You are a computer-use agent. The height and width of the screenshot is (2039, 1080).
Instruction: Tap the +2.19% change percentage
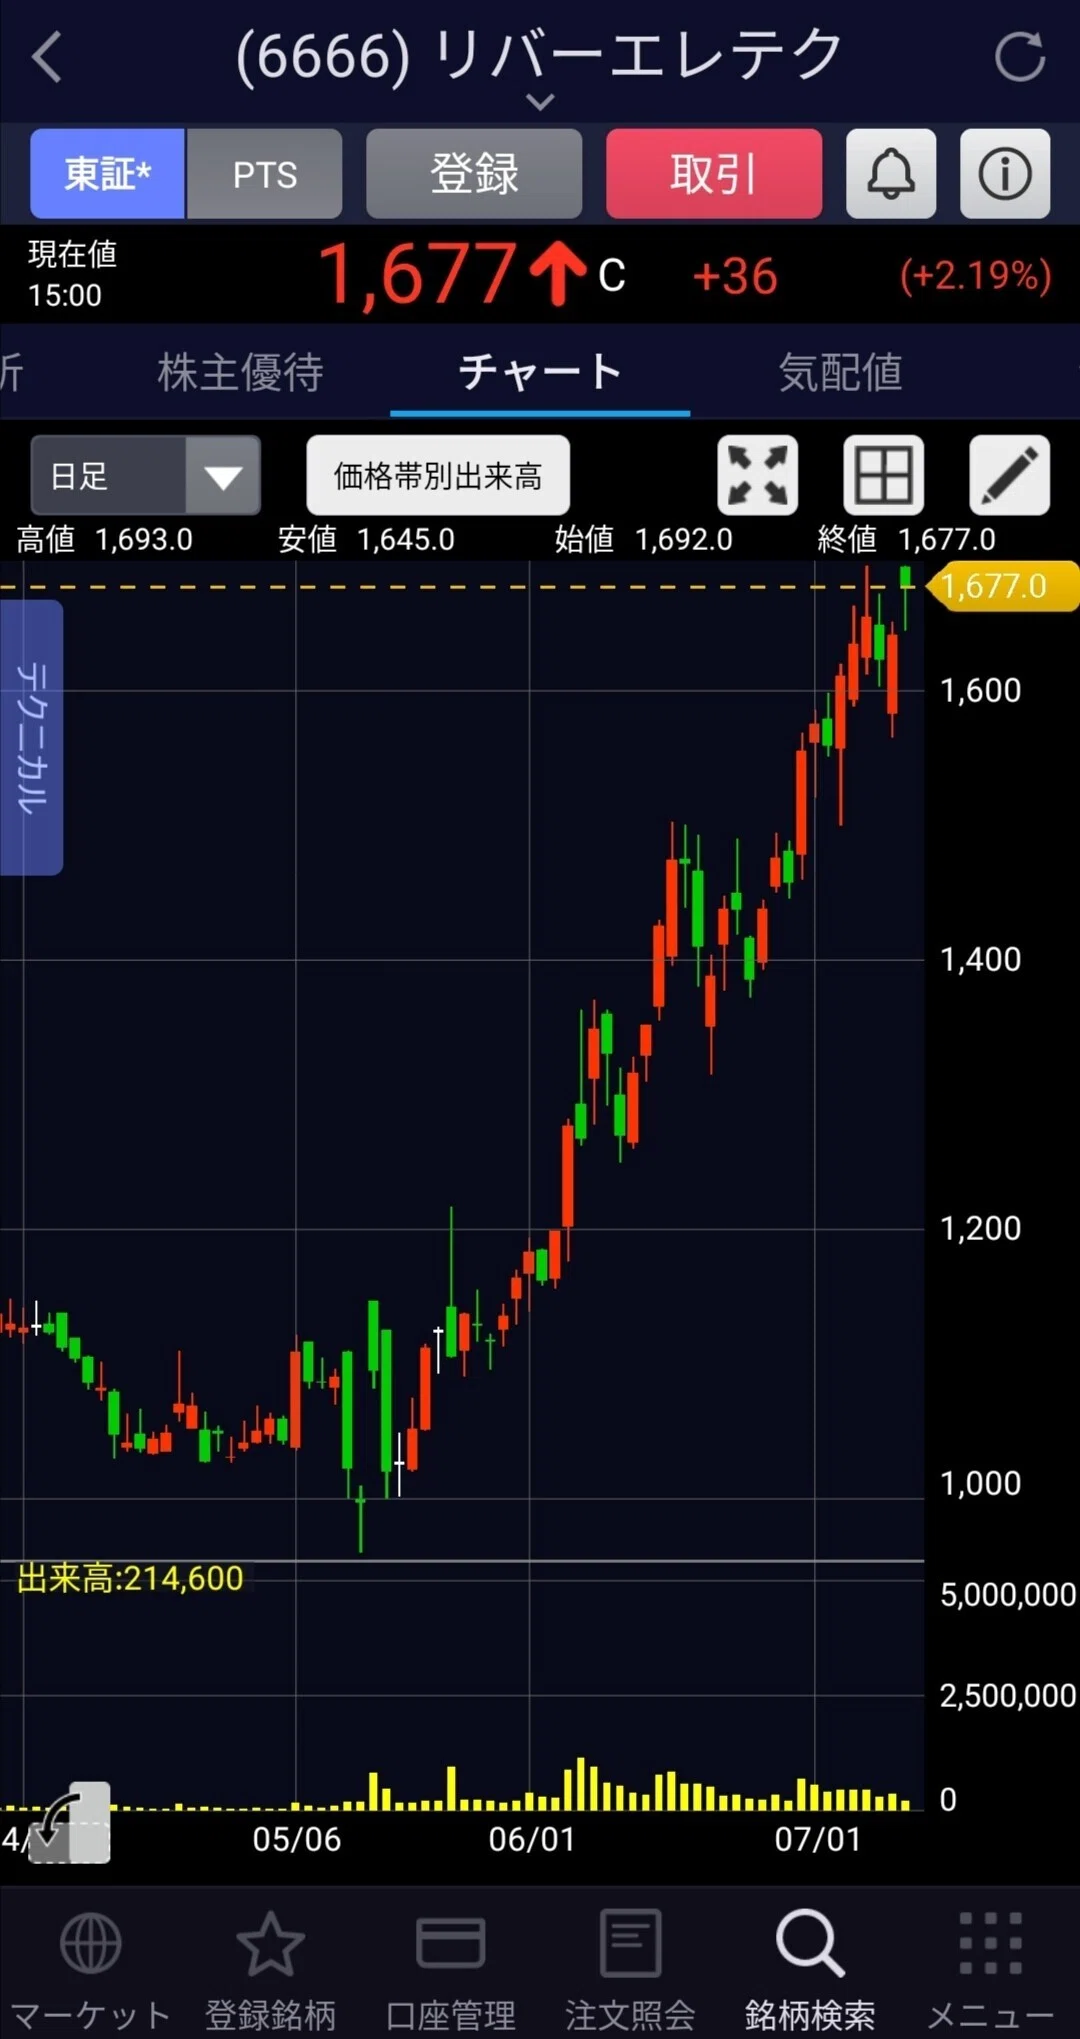tap(976, 275)
